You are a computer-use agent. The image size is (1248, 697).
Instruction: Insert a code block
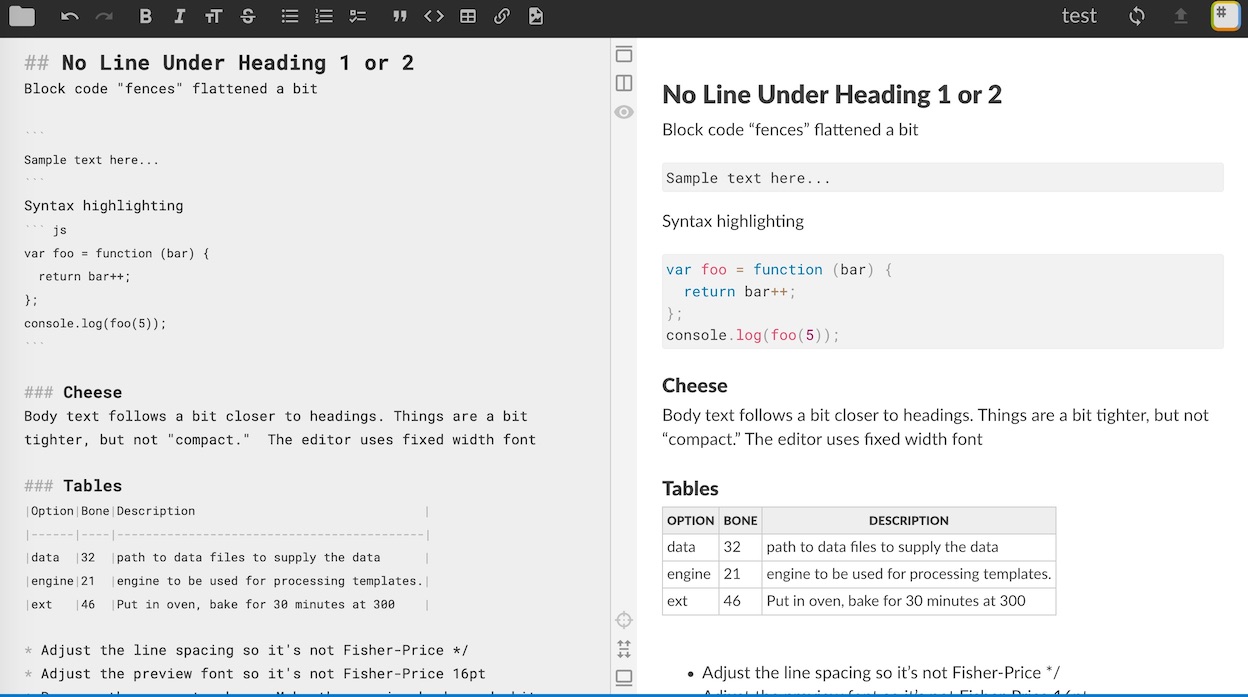[x=433, y=16]
